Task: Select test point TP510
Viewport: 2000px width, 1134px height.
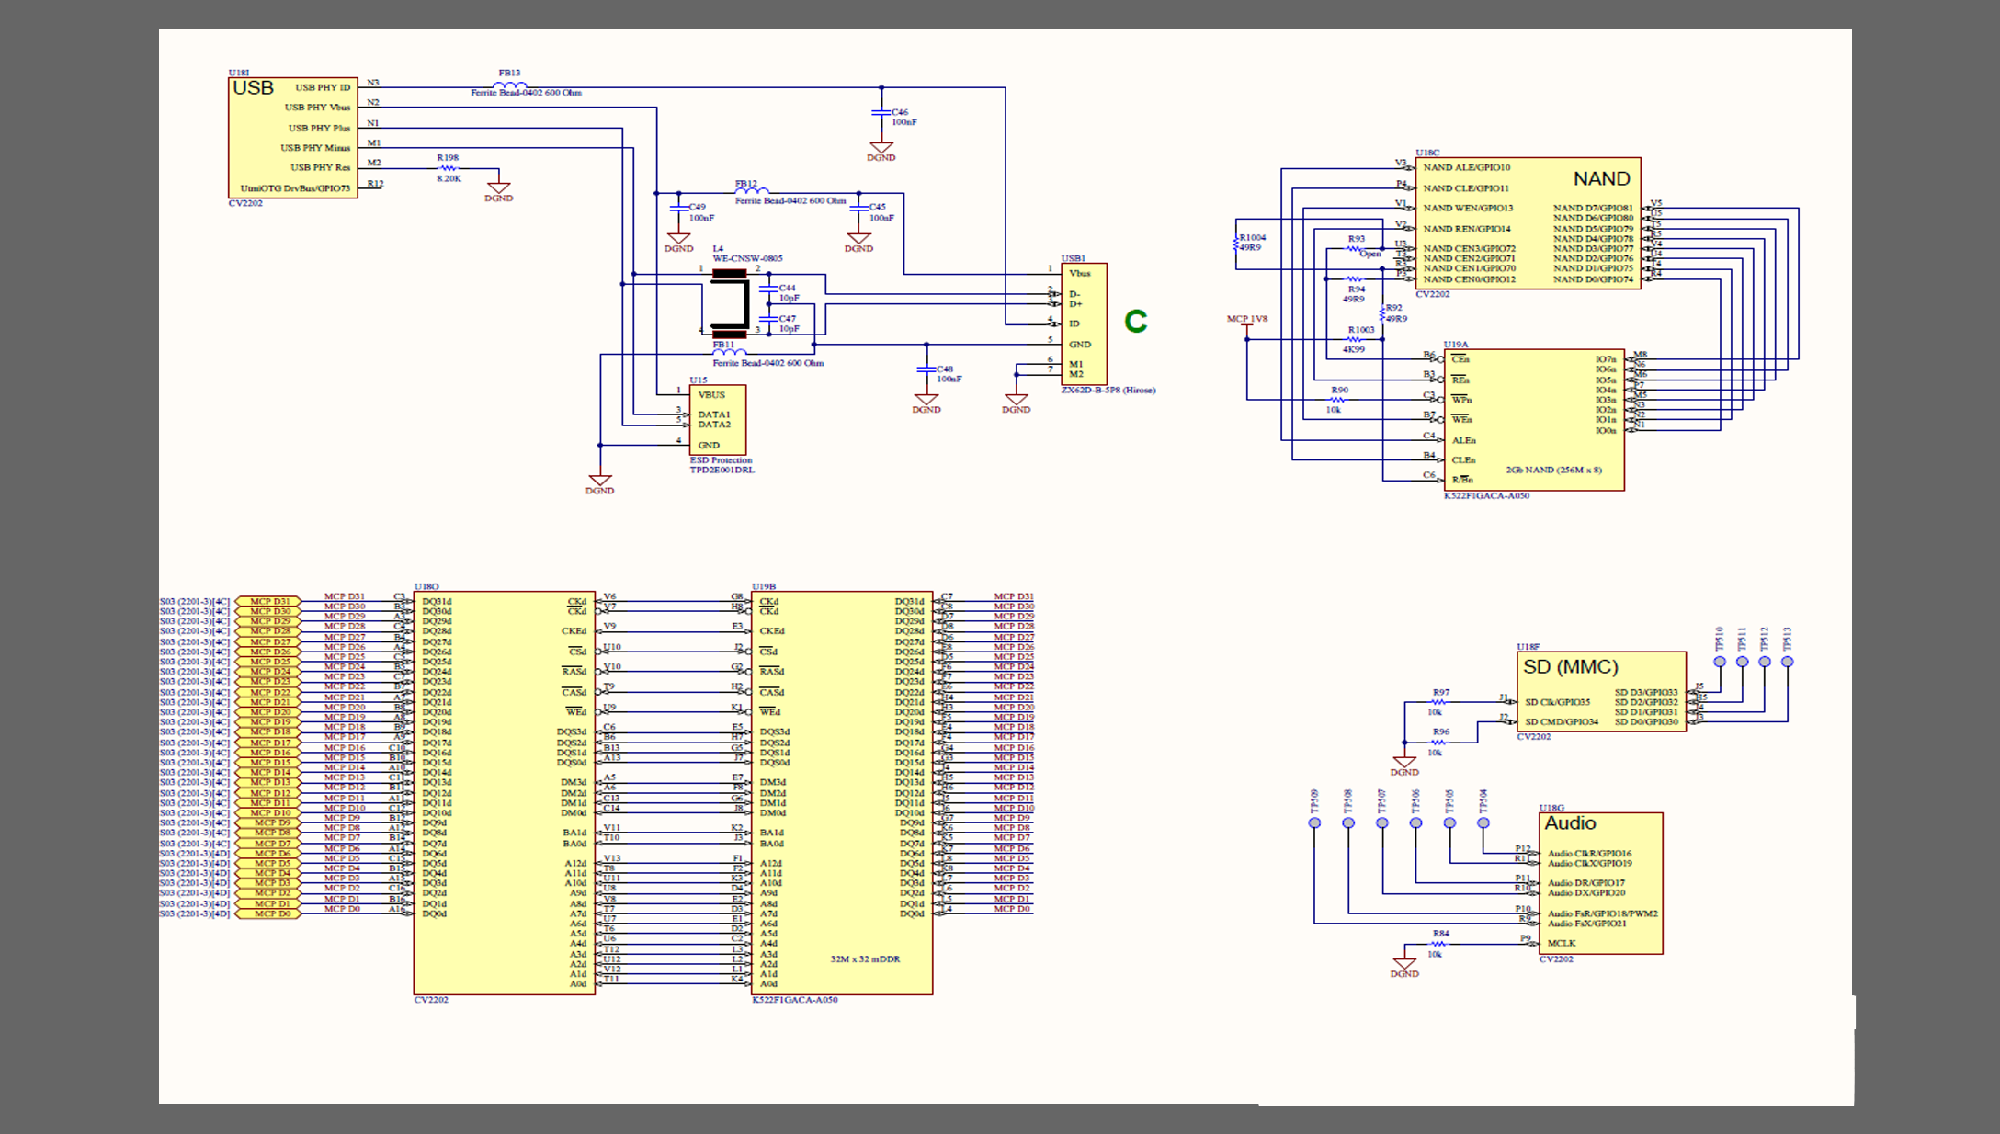Action: (1719, 661)
